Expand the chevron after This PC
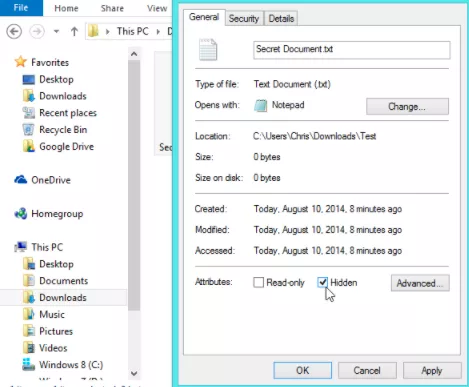Image resolution: width=469 pixels, height=387 pixels. (158, 32)
